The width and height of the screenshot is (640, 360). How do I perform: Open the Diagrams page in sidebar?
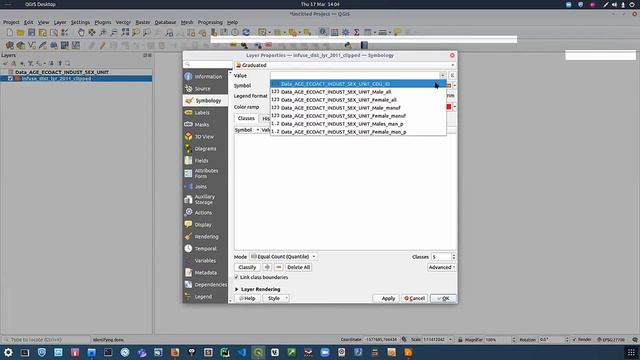[x=205, y=149]
